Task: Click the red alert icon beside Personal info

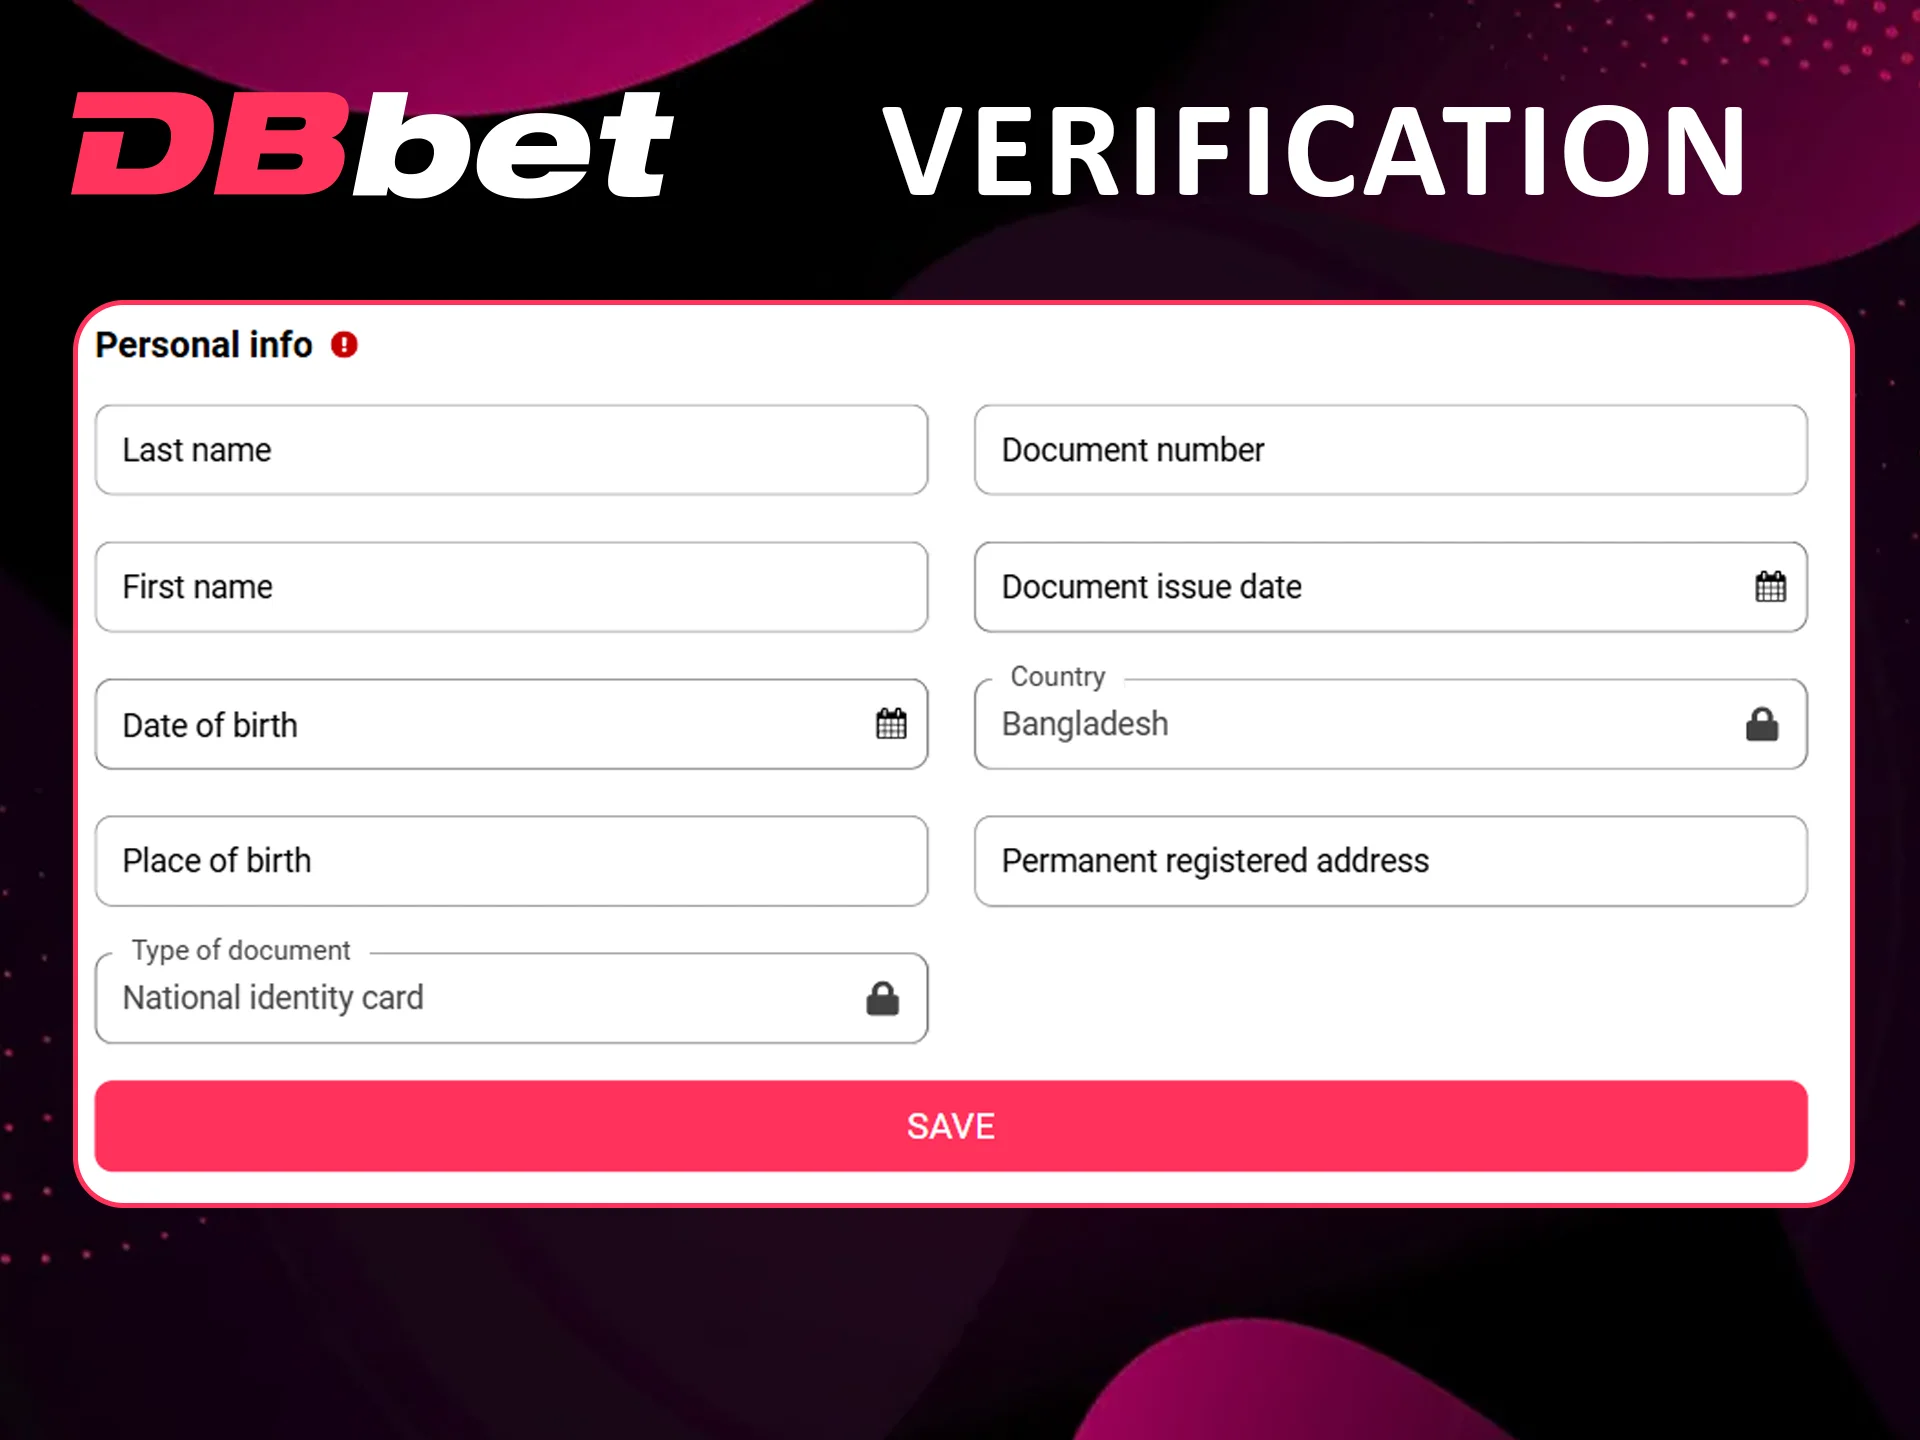Action: tap(344, 344)
